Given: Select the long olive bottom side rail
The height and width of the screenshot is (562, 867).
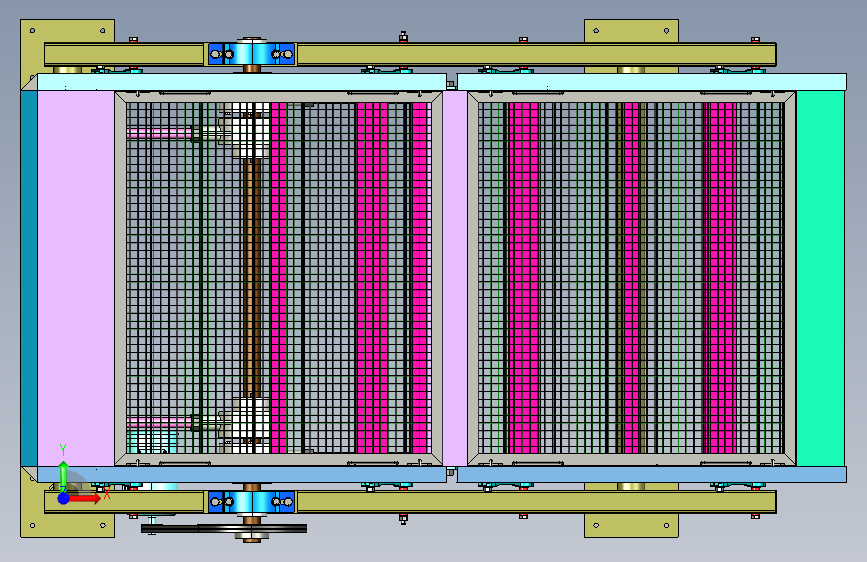Looking at the screenshot, I should [x=535, y=502].
